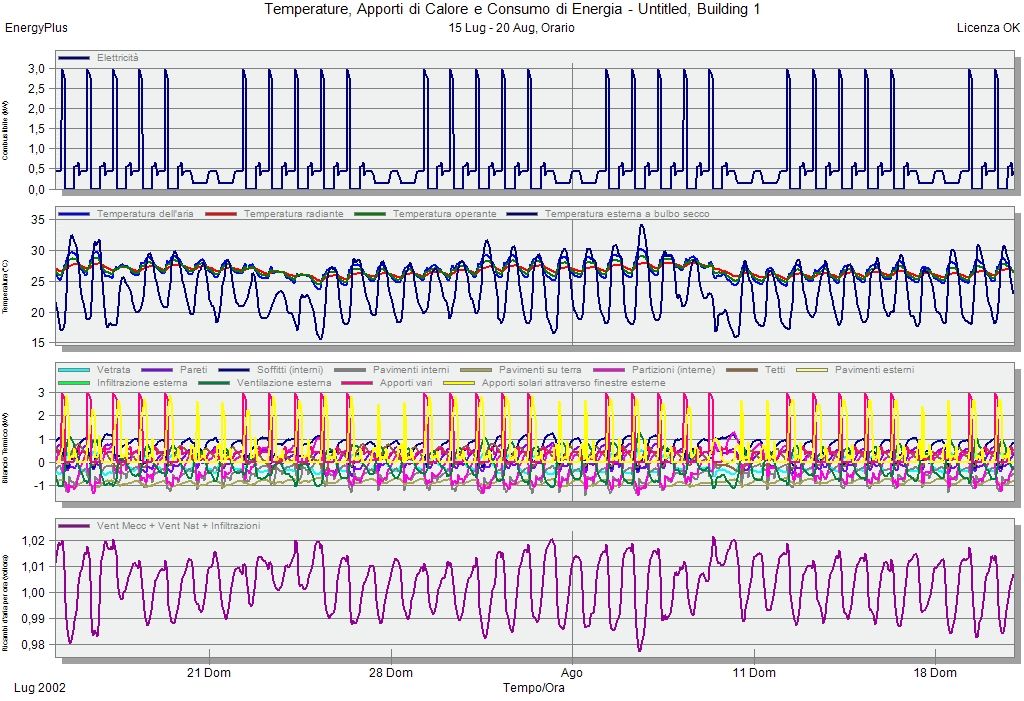Click the 'Tempo/Ora' axis title
Image resolution: width=1024 pixels, height=701 pixels.
[534, 688]
